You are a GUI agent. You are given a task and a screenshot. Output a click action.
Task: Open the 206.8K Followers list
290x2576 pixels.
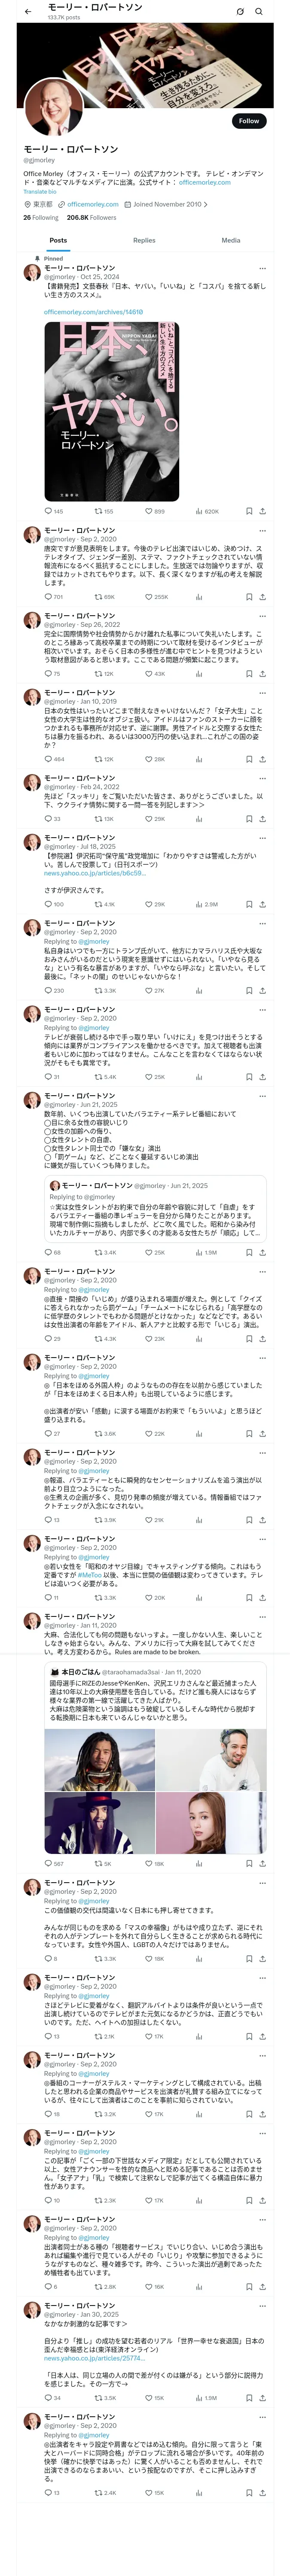coord(91,217)
